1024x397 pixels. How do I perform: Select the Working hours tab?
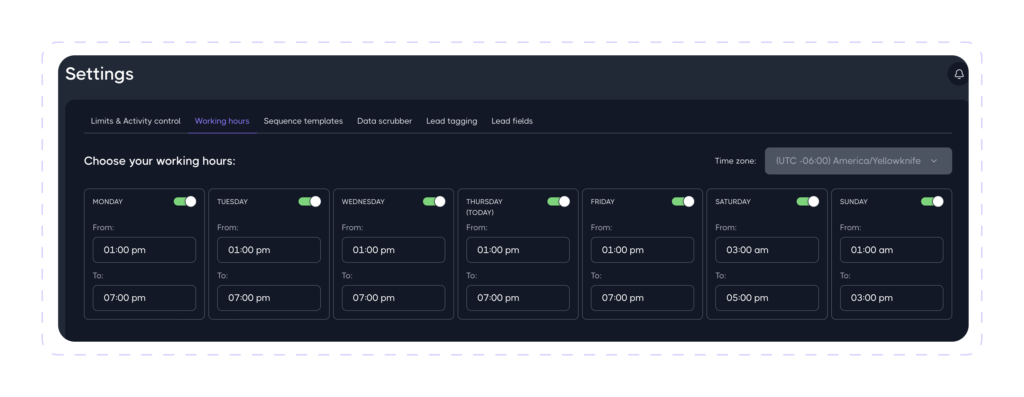click(222, 121)
